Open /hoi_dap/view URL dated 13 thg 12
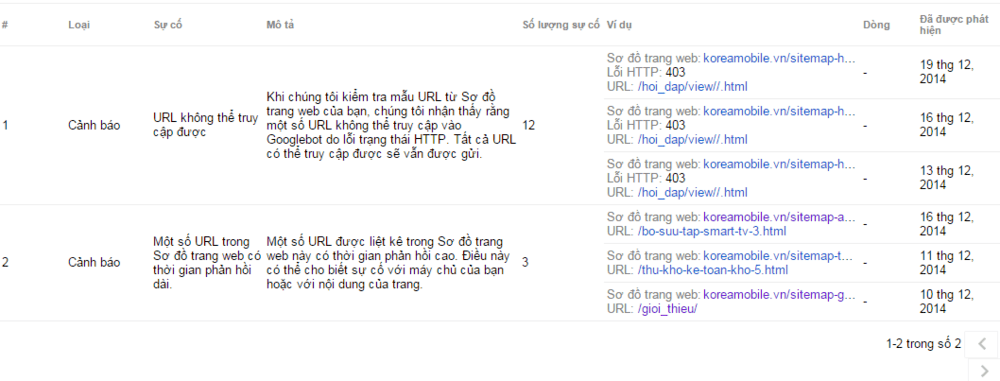This screenshot has width=1000, height=381. click(692, 191)
